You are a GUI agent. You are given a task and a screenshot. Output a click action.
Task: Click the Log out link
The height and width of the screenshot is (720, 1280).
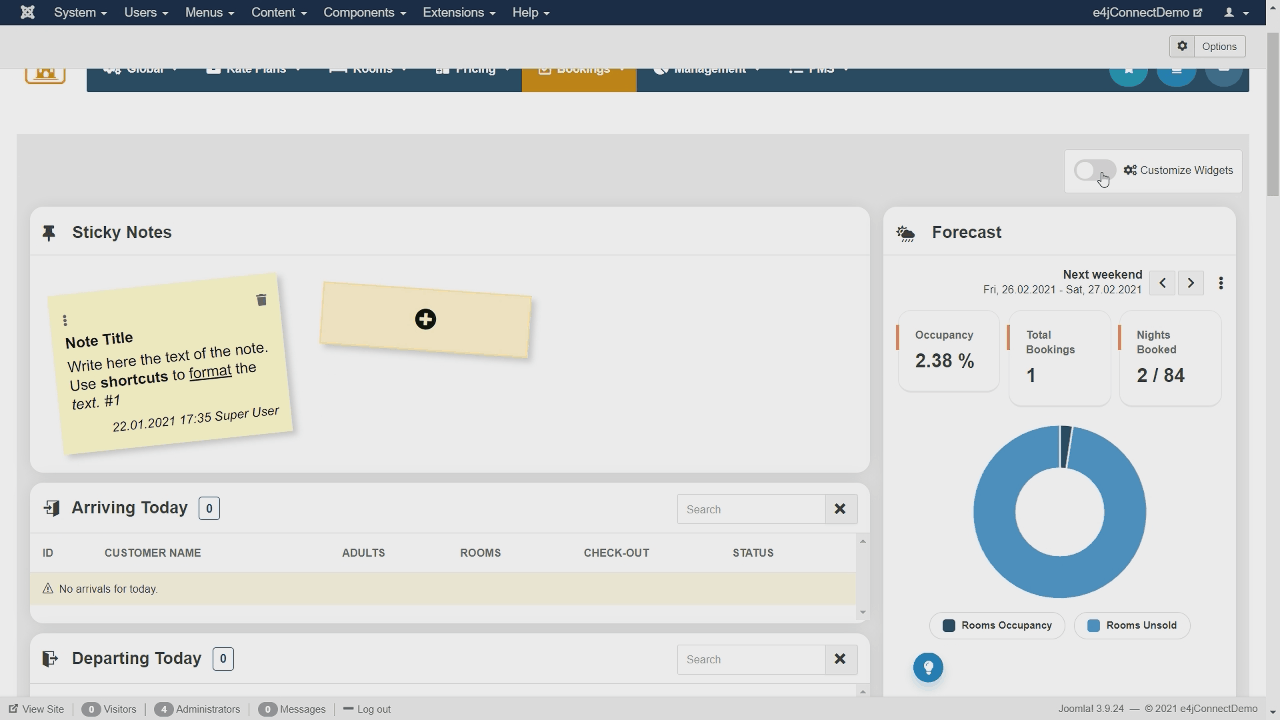click(x=367, y=709)
